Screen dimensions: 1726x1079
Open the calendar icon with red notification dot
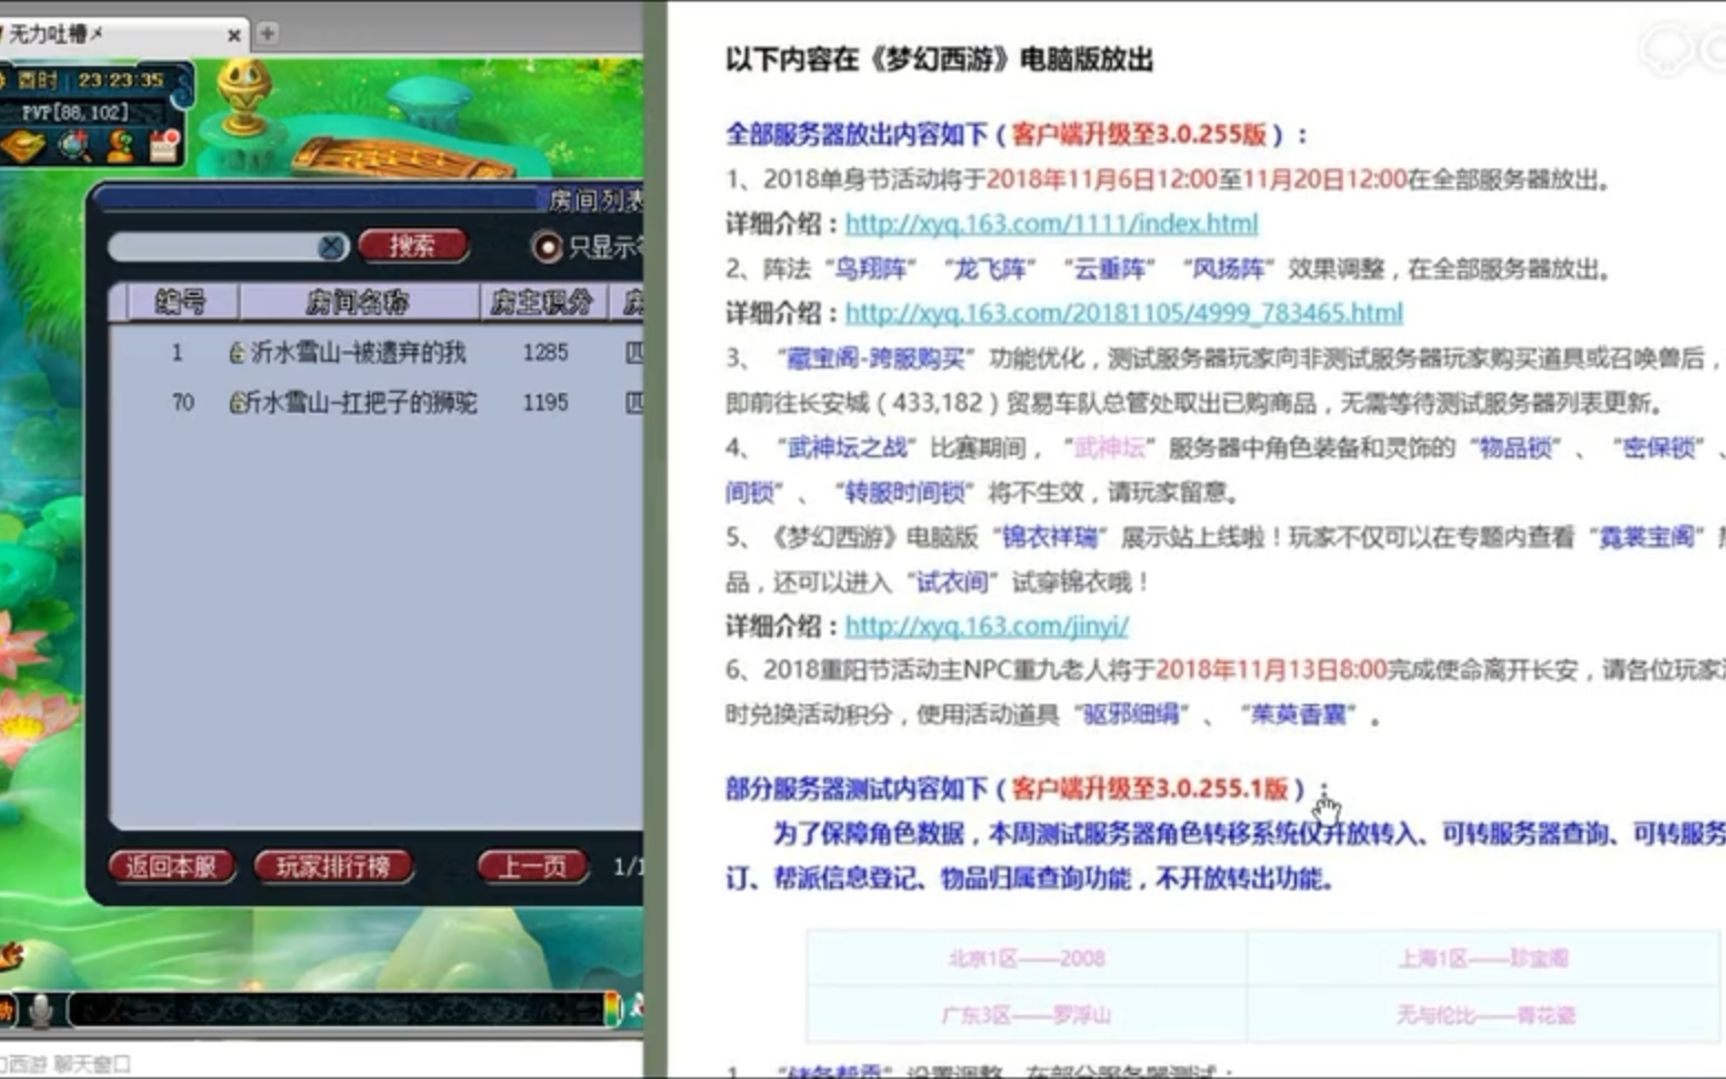pos(165,145)
